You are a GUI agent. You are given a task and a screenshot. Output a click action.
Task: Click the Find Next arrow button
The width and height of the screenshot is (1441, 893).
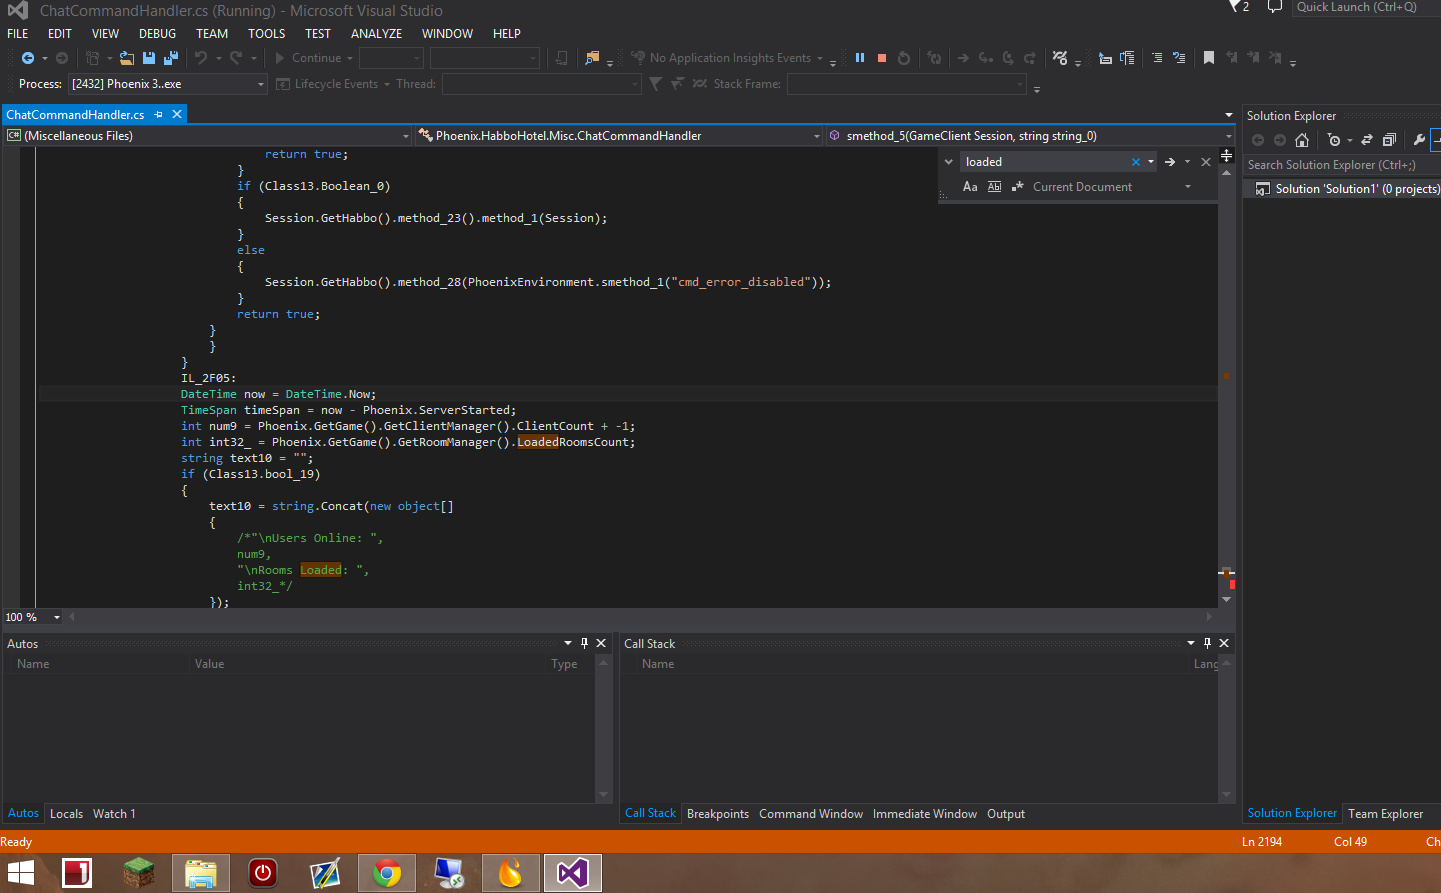tap(1170, 162)
